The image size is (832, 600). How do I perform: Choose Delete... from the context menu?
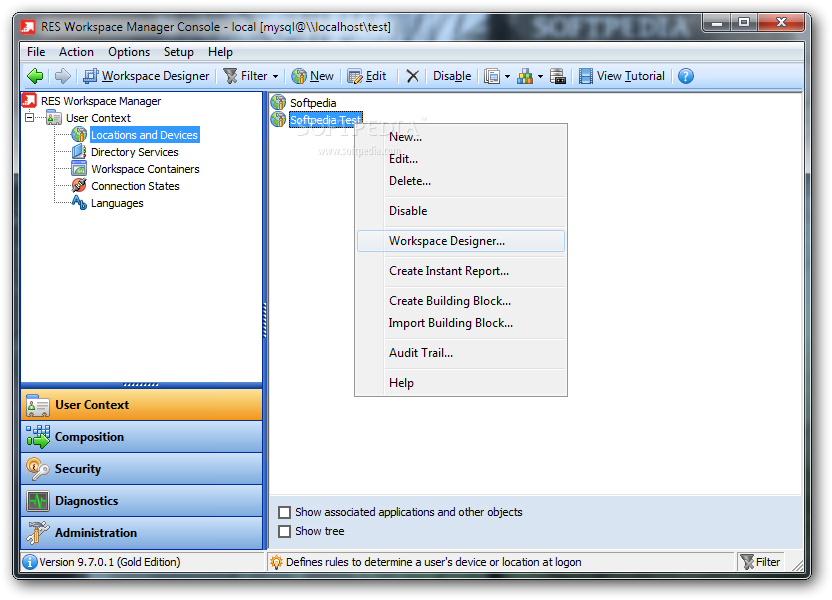461,181
